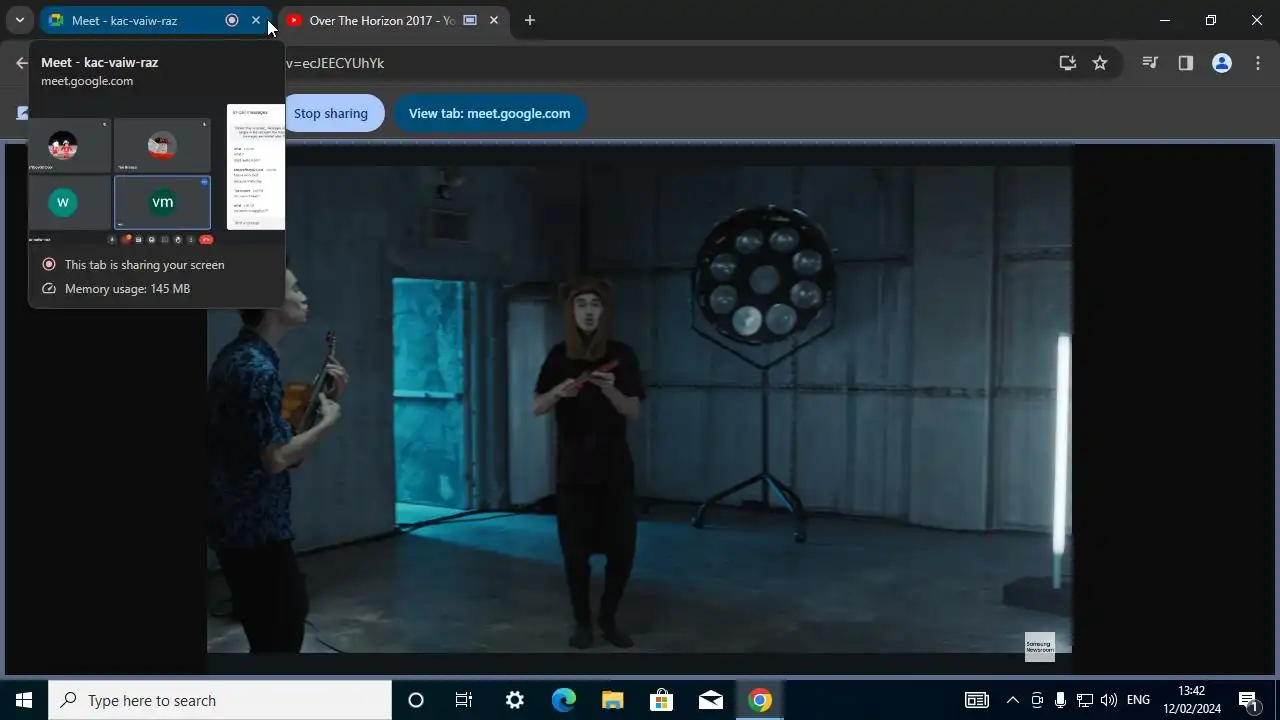Click the address bar URL text
Image resolution: width=1280 pixels, height=720 pixels.
(334, 63)
